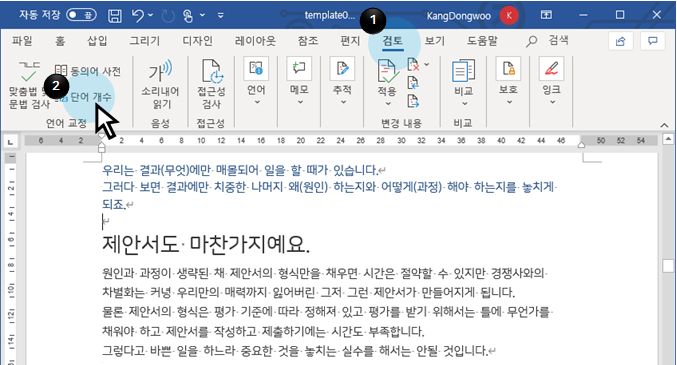Switch to the 레이아웃 tab
This screenshot has width=677, height=365.
click(255, 41)
